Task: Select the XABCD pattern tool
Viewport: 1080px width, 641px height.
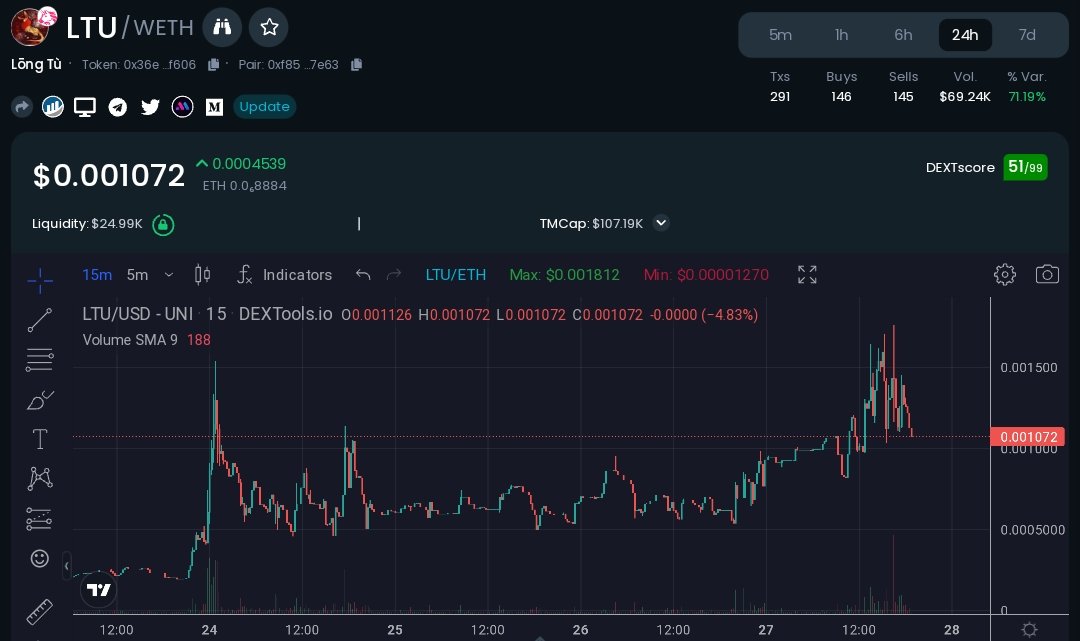Action: [40, 478]
